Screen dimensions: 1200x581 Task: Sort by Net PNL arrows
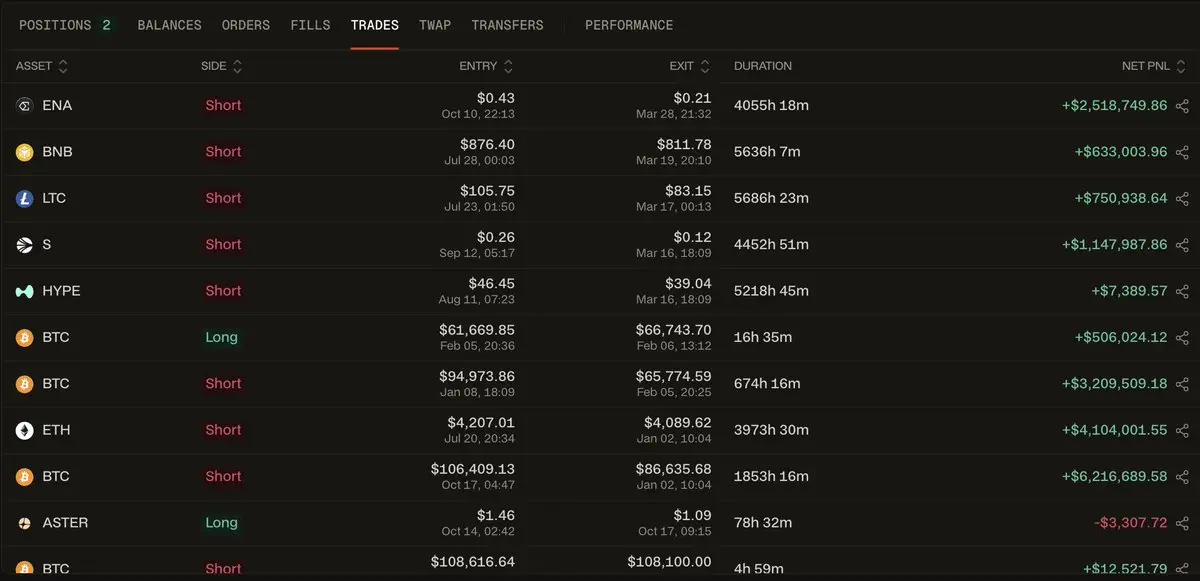coord(1181,66)
